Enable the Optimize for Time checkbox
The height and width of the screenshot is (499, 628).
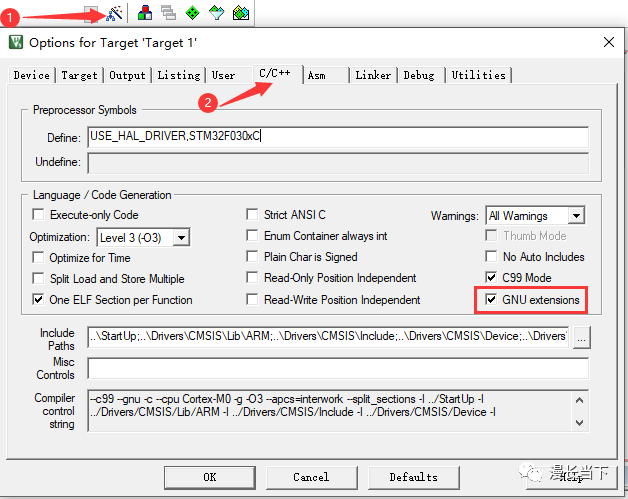coord(39,258)
